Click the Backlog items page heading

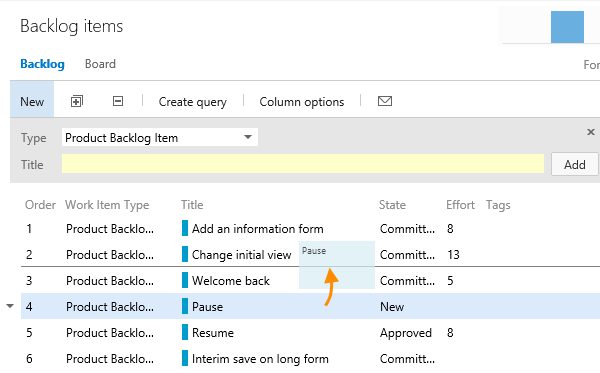point(72,26)
